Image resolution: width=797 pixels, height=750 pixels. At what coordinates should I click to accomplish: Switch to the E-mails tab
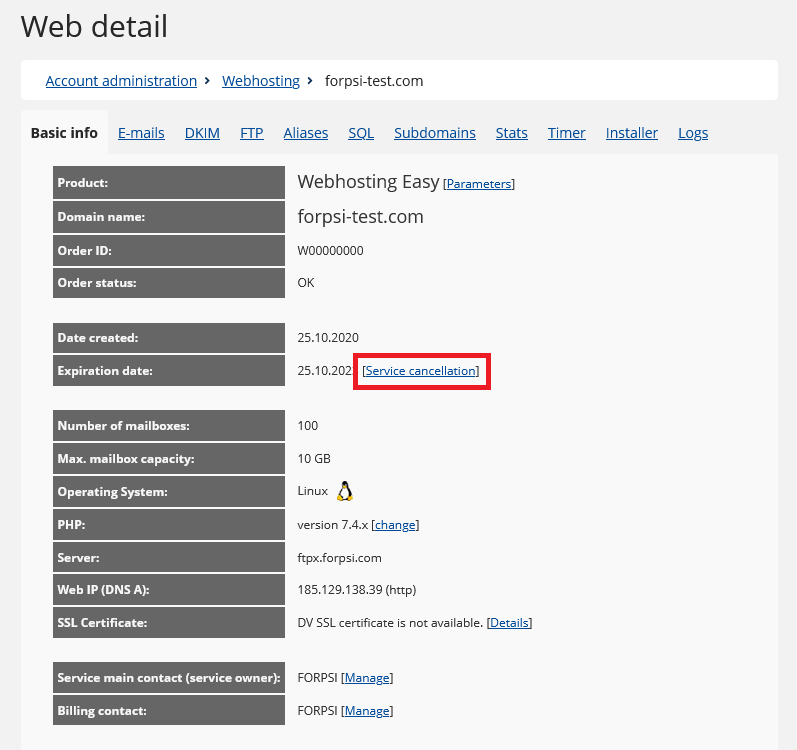[x=141, y=133]
